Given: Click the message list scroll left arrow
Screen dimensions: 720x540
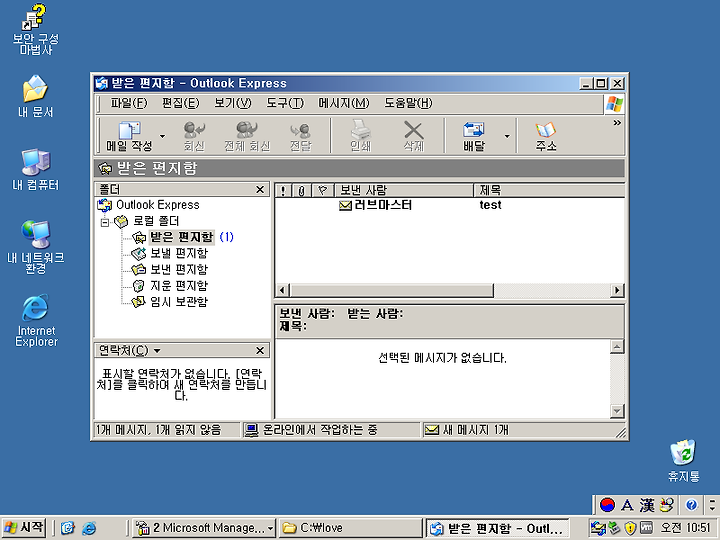Looking at the screenshot, I should coord(282,290).
